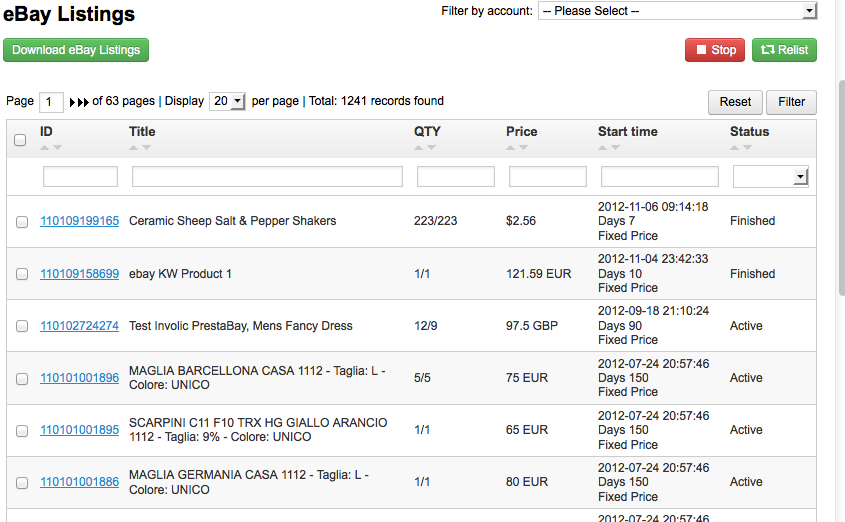This screenshot has width=845, height=522.
Task: Click the Price column header
Action: pyautogui.click(x=522, y=131)
